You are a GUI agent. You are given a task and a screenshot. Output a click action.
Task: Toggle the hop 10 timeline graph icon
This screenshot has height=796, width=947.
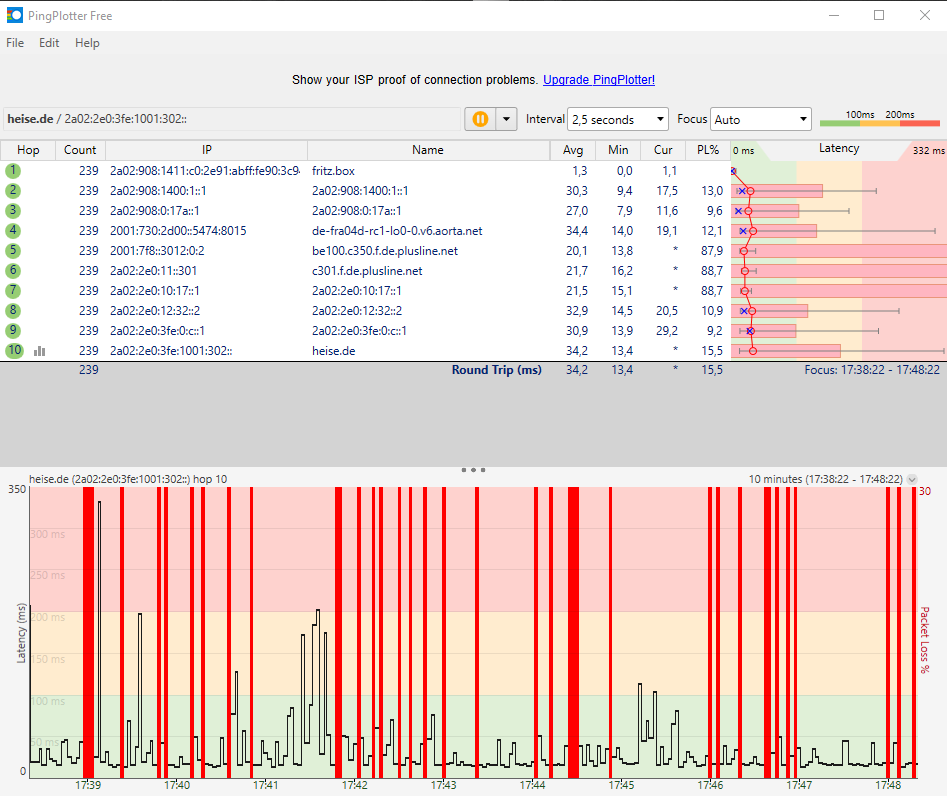(40, 351)
